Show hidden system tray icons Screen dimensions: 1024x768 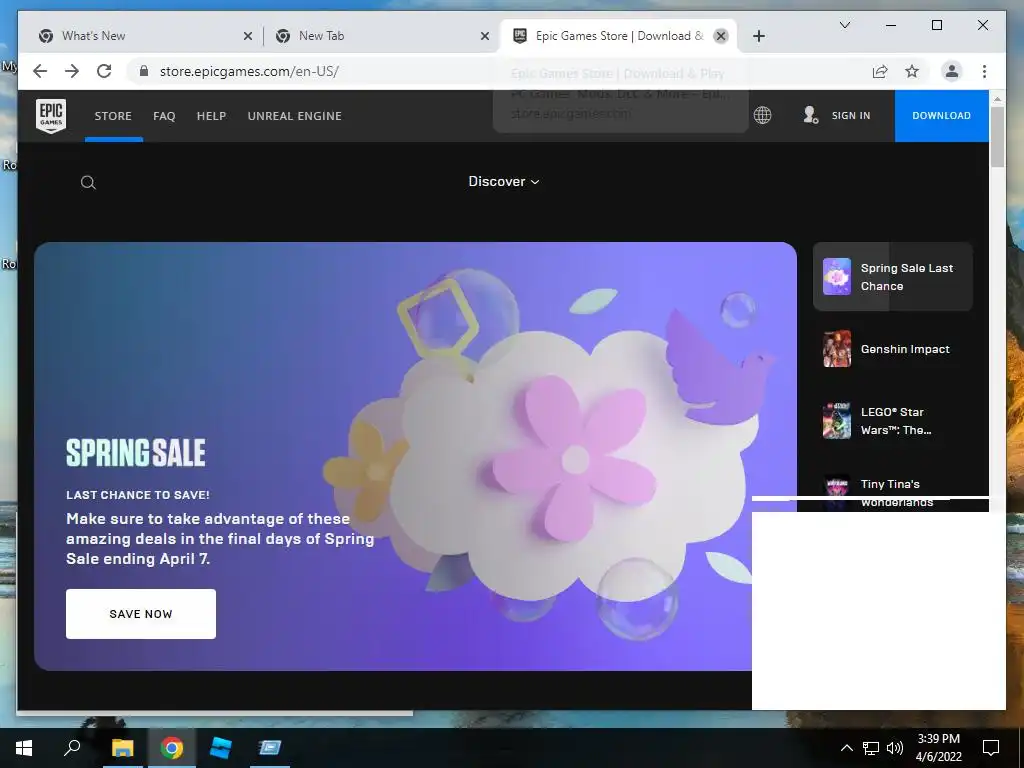tap(846, 748)
